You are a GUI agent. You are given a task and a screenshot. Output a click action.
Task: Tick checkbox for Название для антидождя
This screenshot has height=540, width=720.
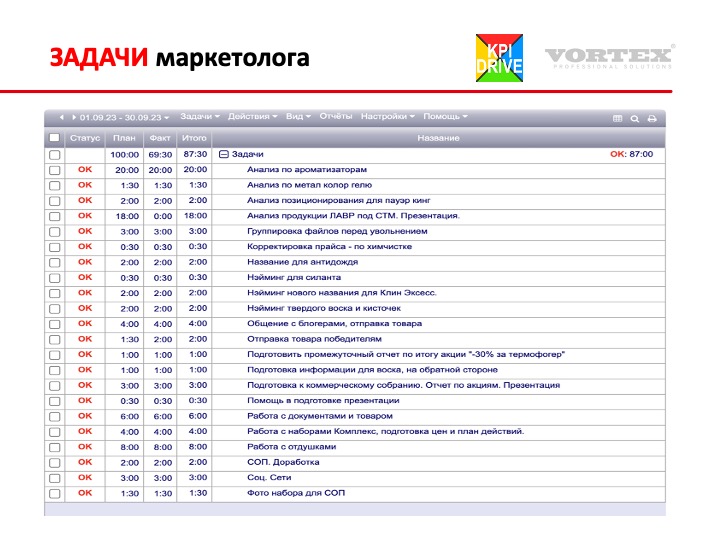click(x=55, y=263)
